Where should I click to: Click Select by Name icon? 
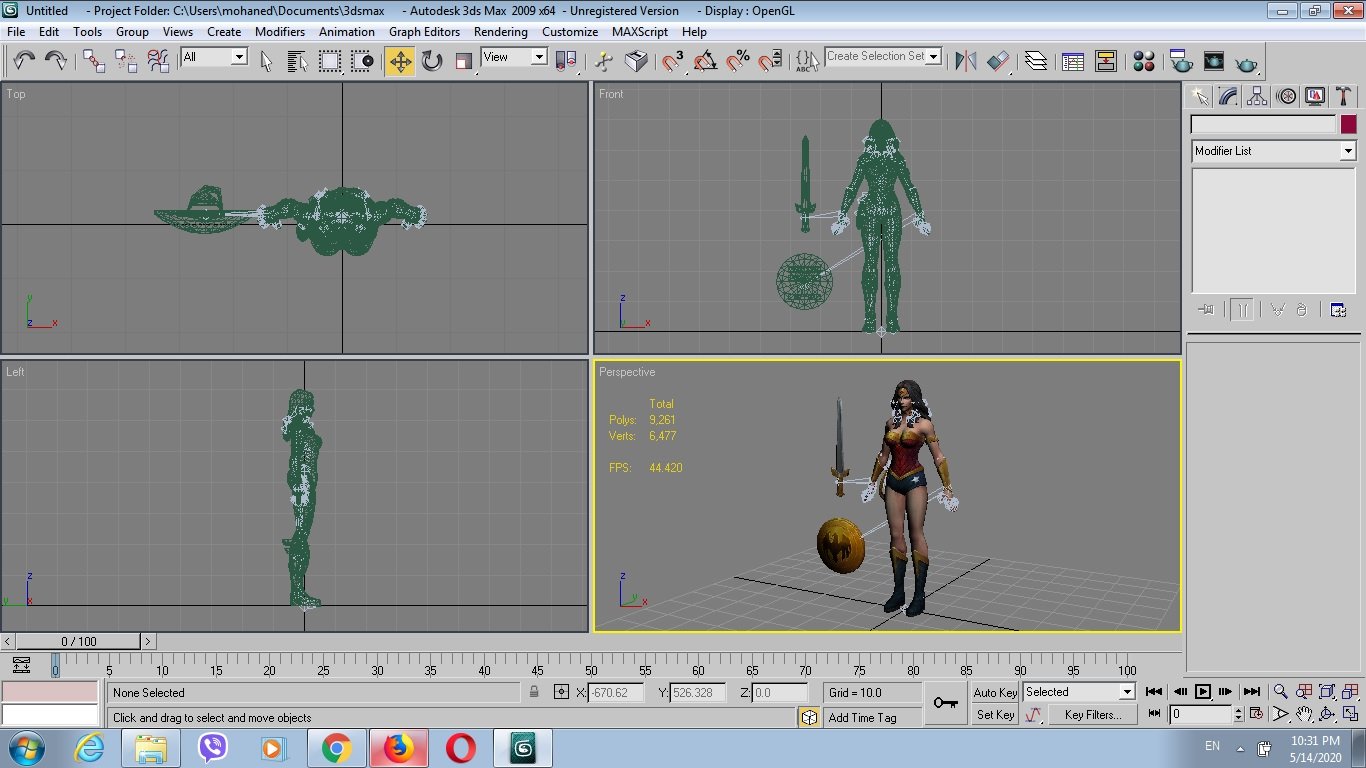[296, 61]
